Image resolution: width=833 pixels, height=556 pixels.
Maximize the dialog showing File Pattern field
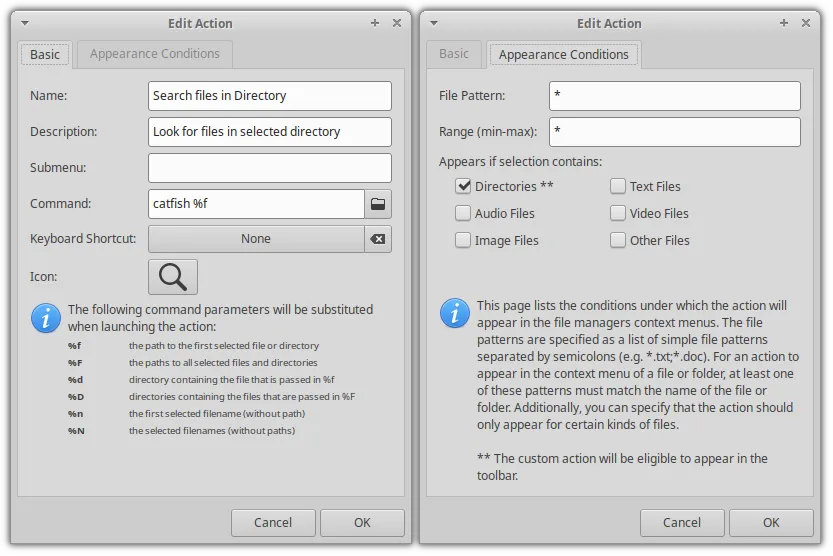(784, 23)
